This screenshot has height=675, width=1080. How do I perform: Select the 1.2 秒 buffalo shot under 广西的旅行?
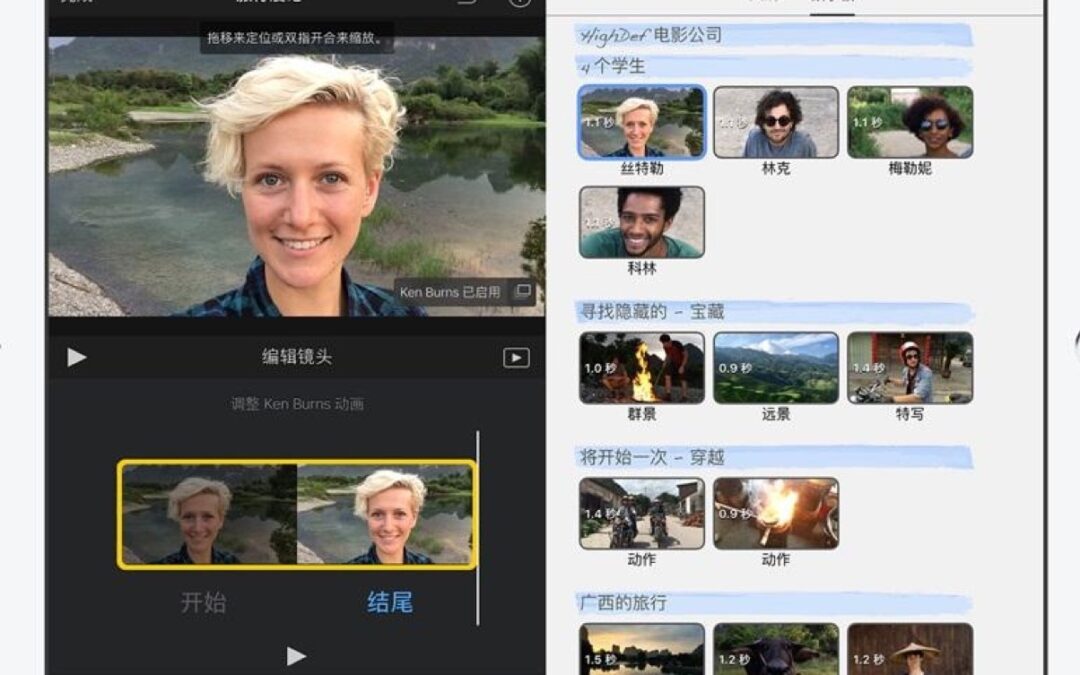(x=776, y=649)
